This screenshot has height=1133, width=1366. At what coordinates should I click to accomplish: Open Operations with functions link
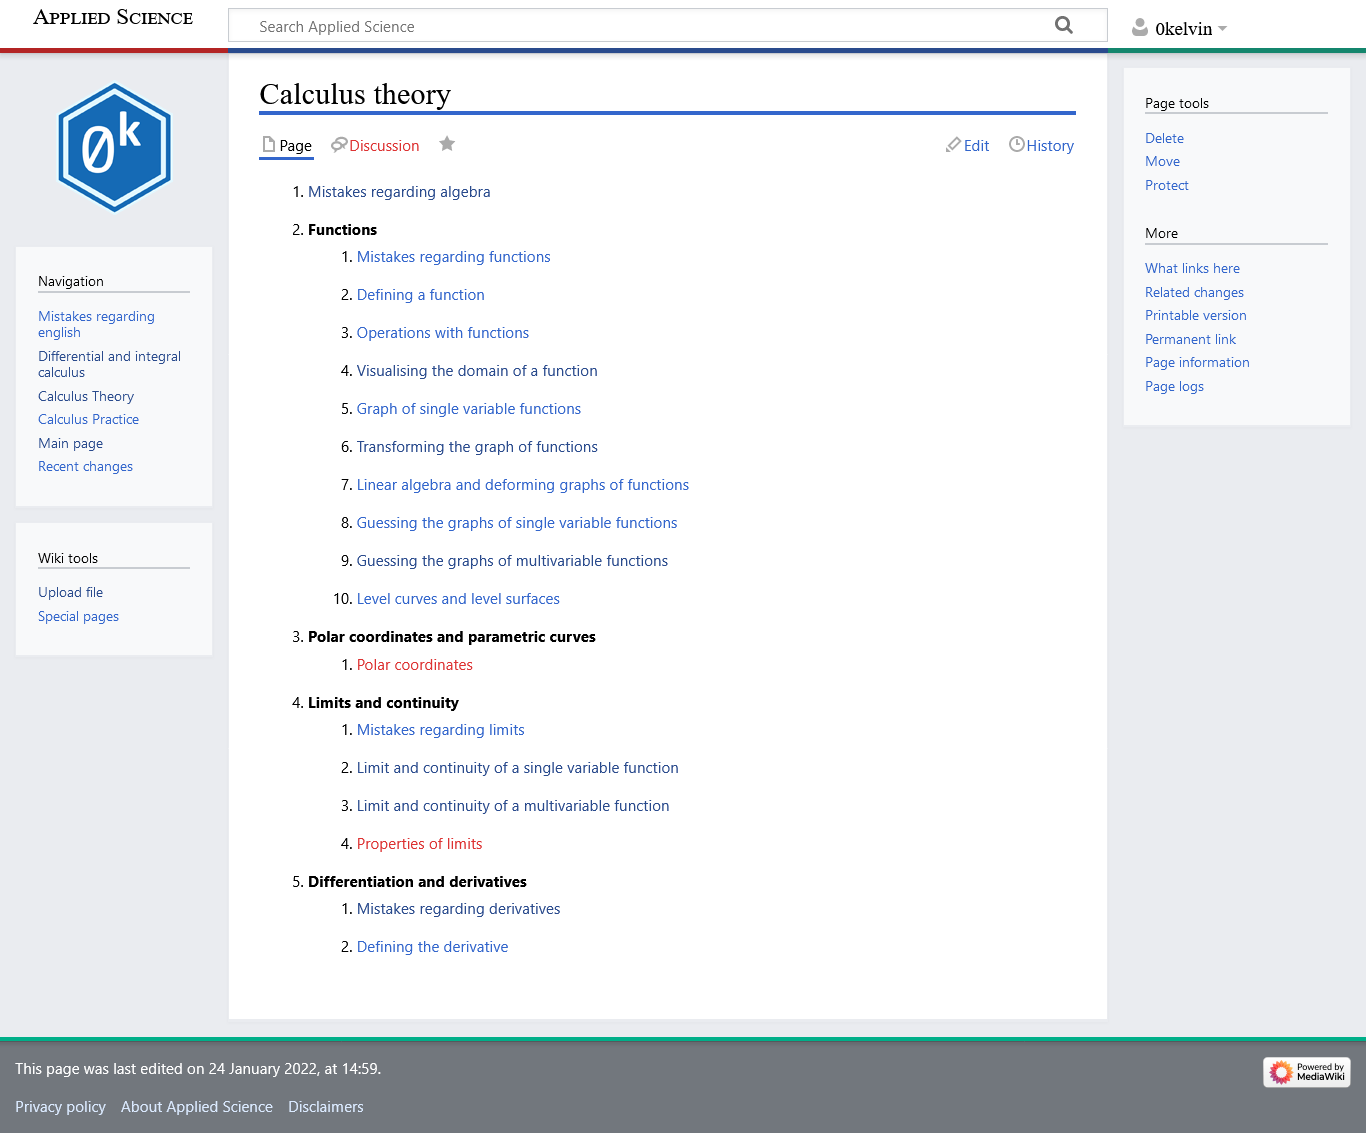442,333
